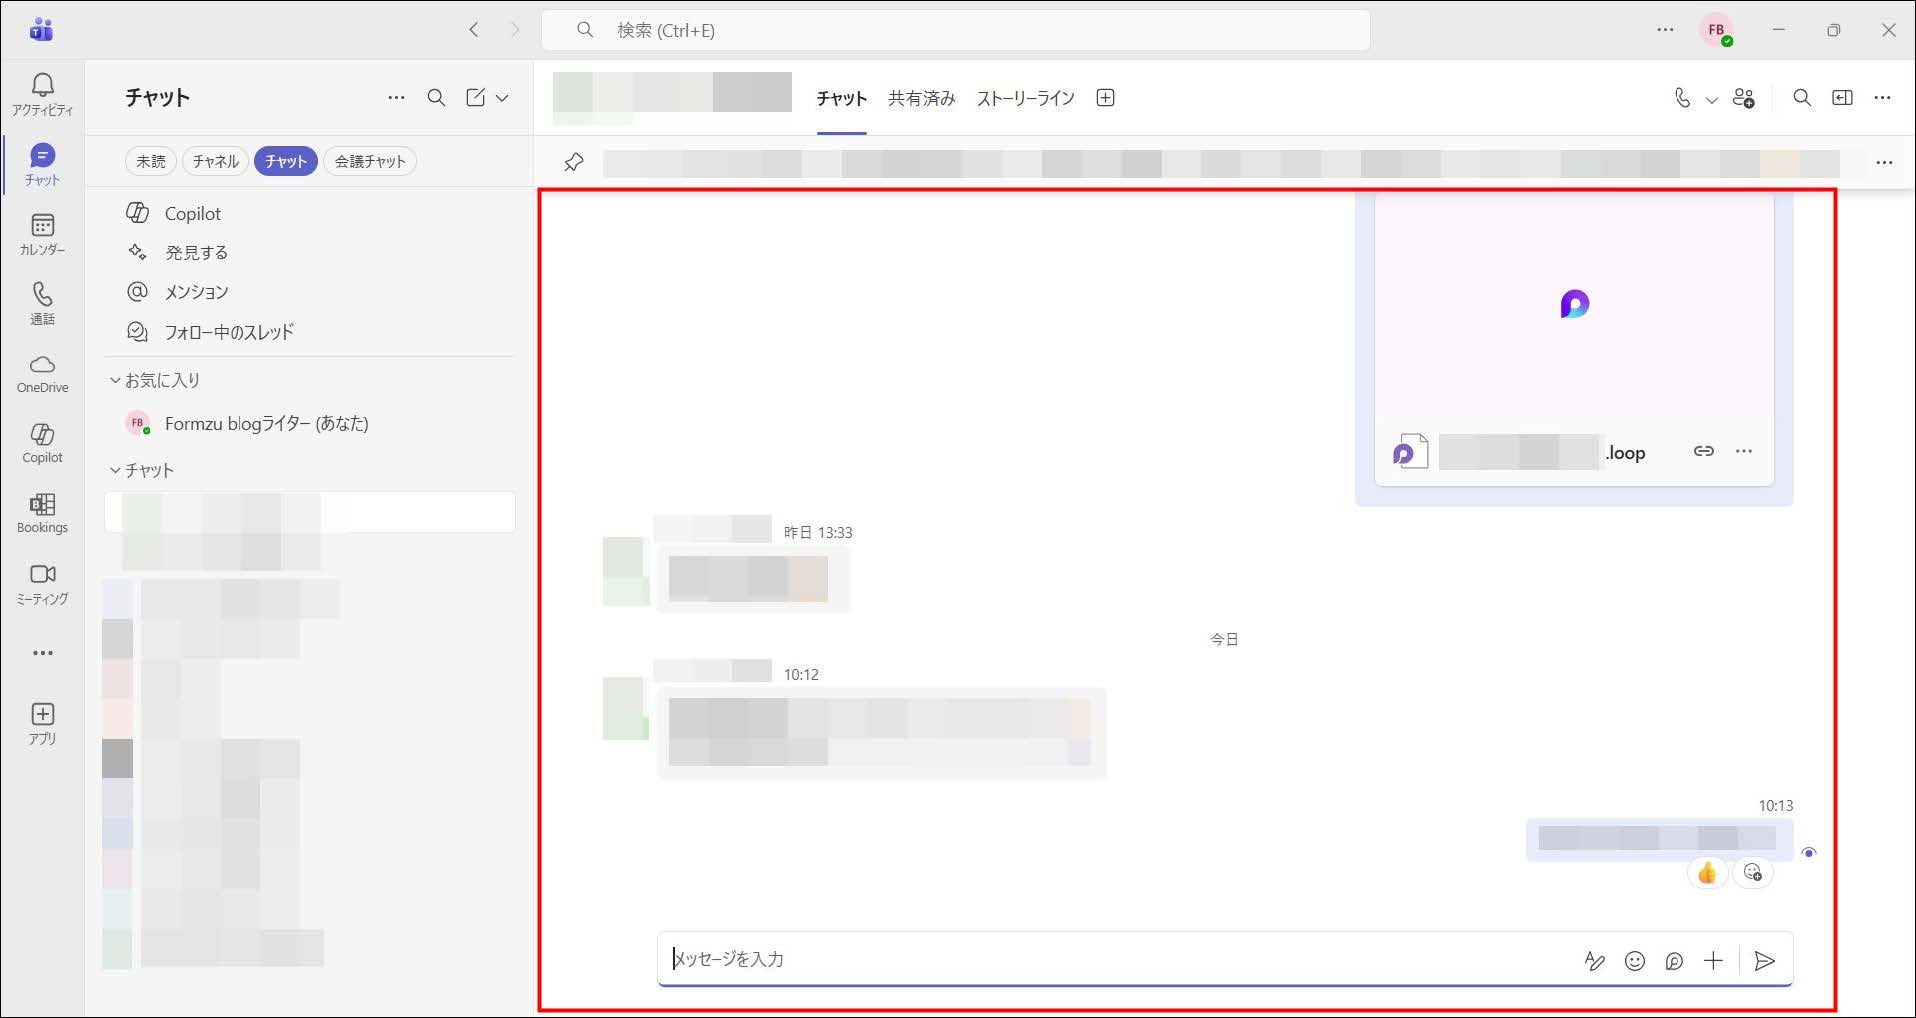Screen dimensions: 1916x1018
Task: Send message with the paper plane icon
Action: coord(1765,961)
